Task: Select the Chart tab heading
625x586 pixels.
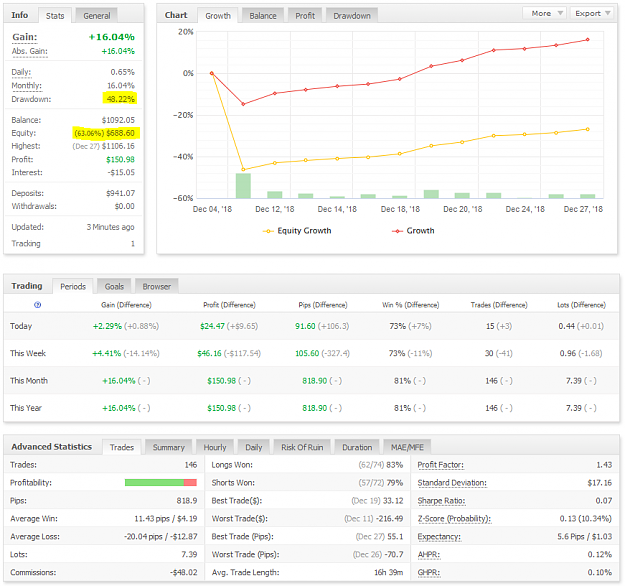Action: [x=176, y=15]
